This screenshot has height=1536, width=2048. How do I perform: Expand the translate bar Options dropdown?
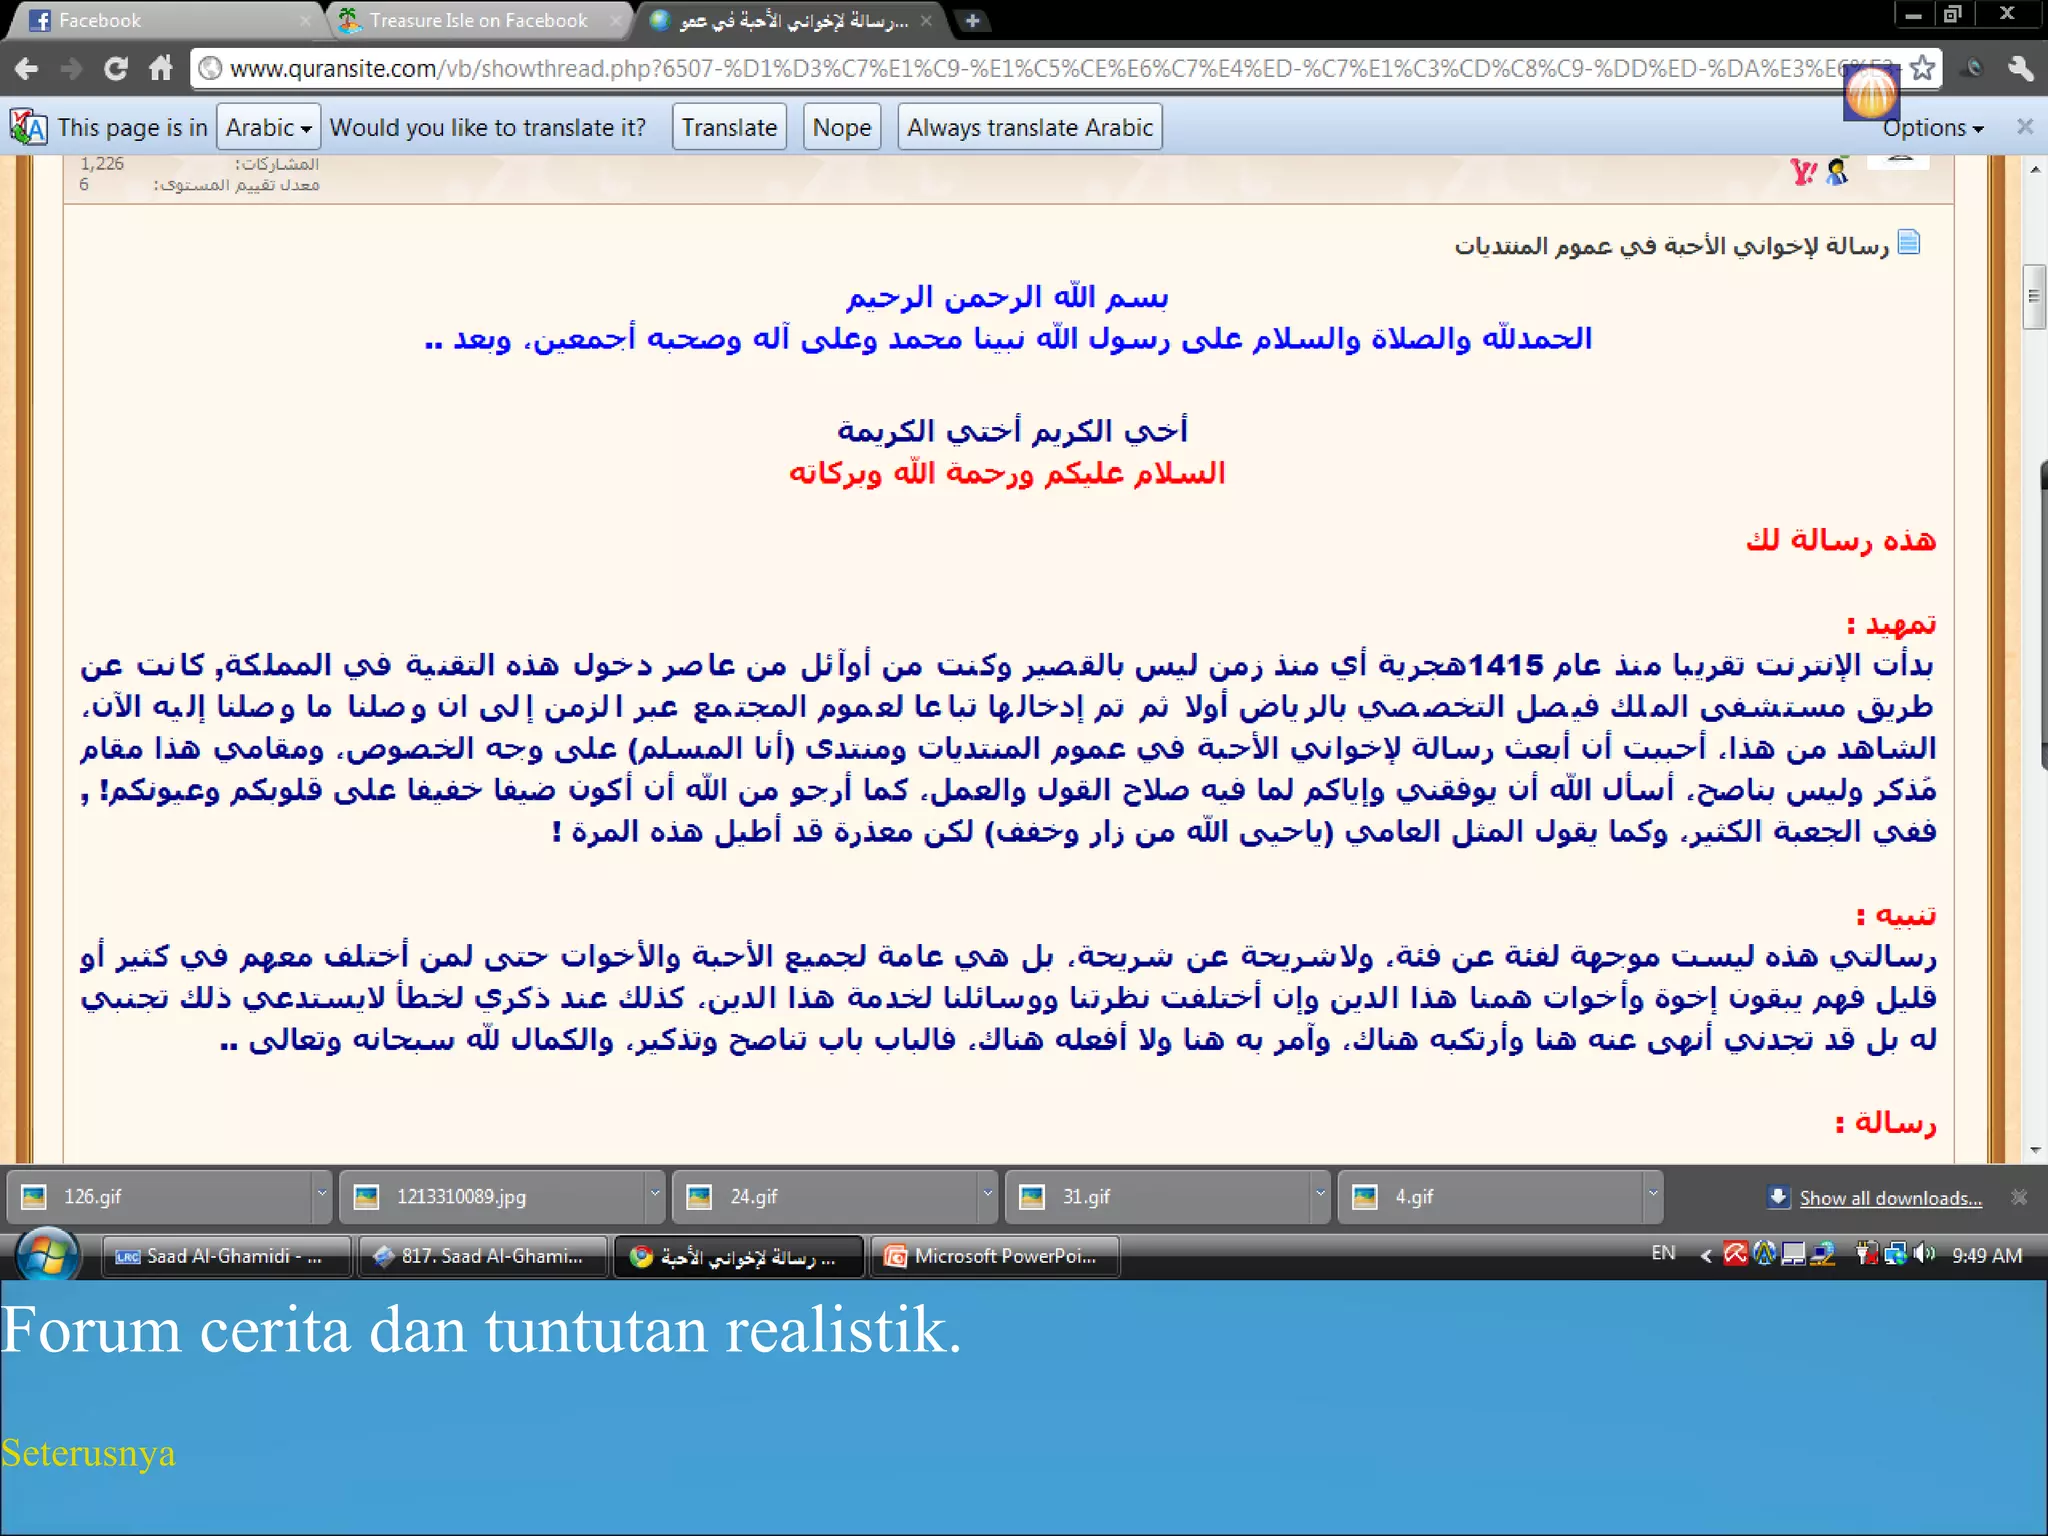coord(1932,128)
